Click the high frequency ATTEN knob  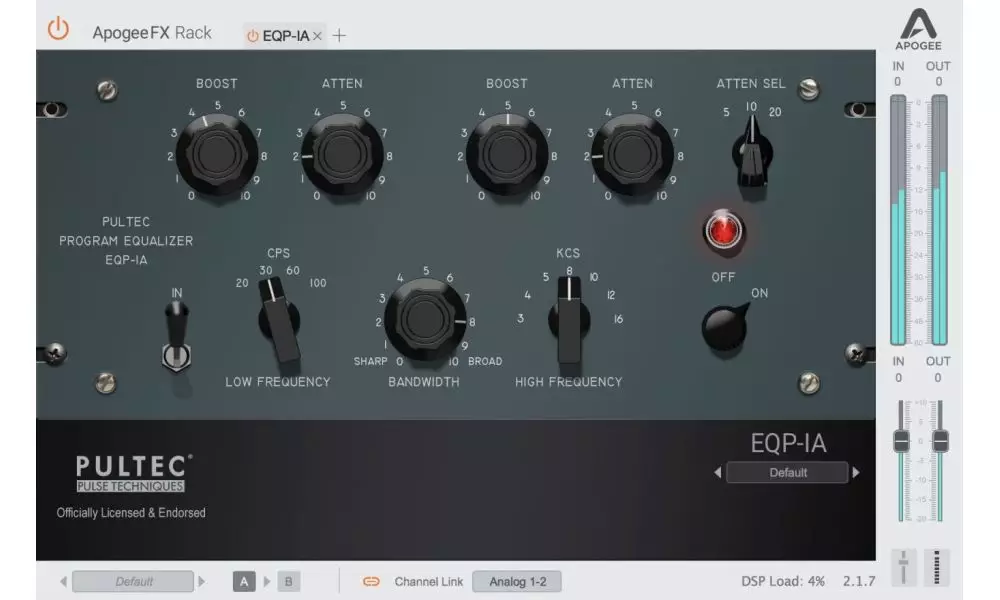tap(632, 155)
